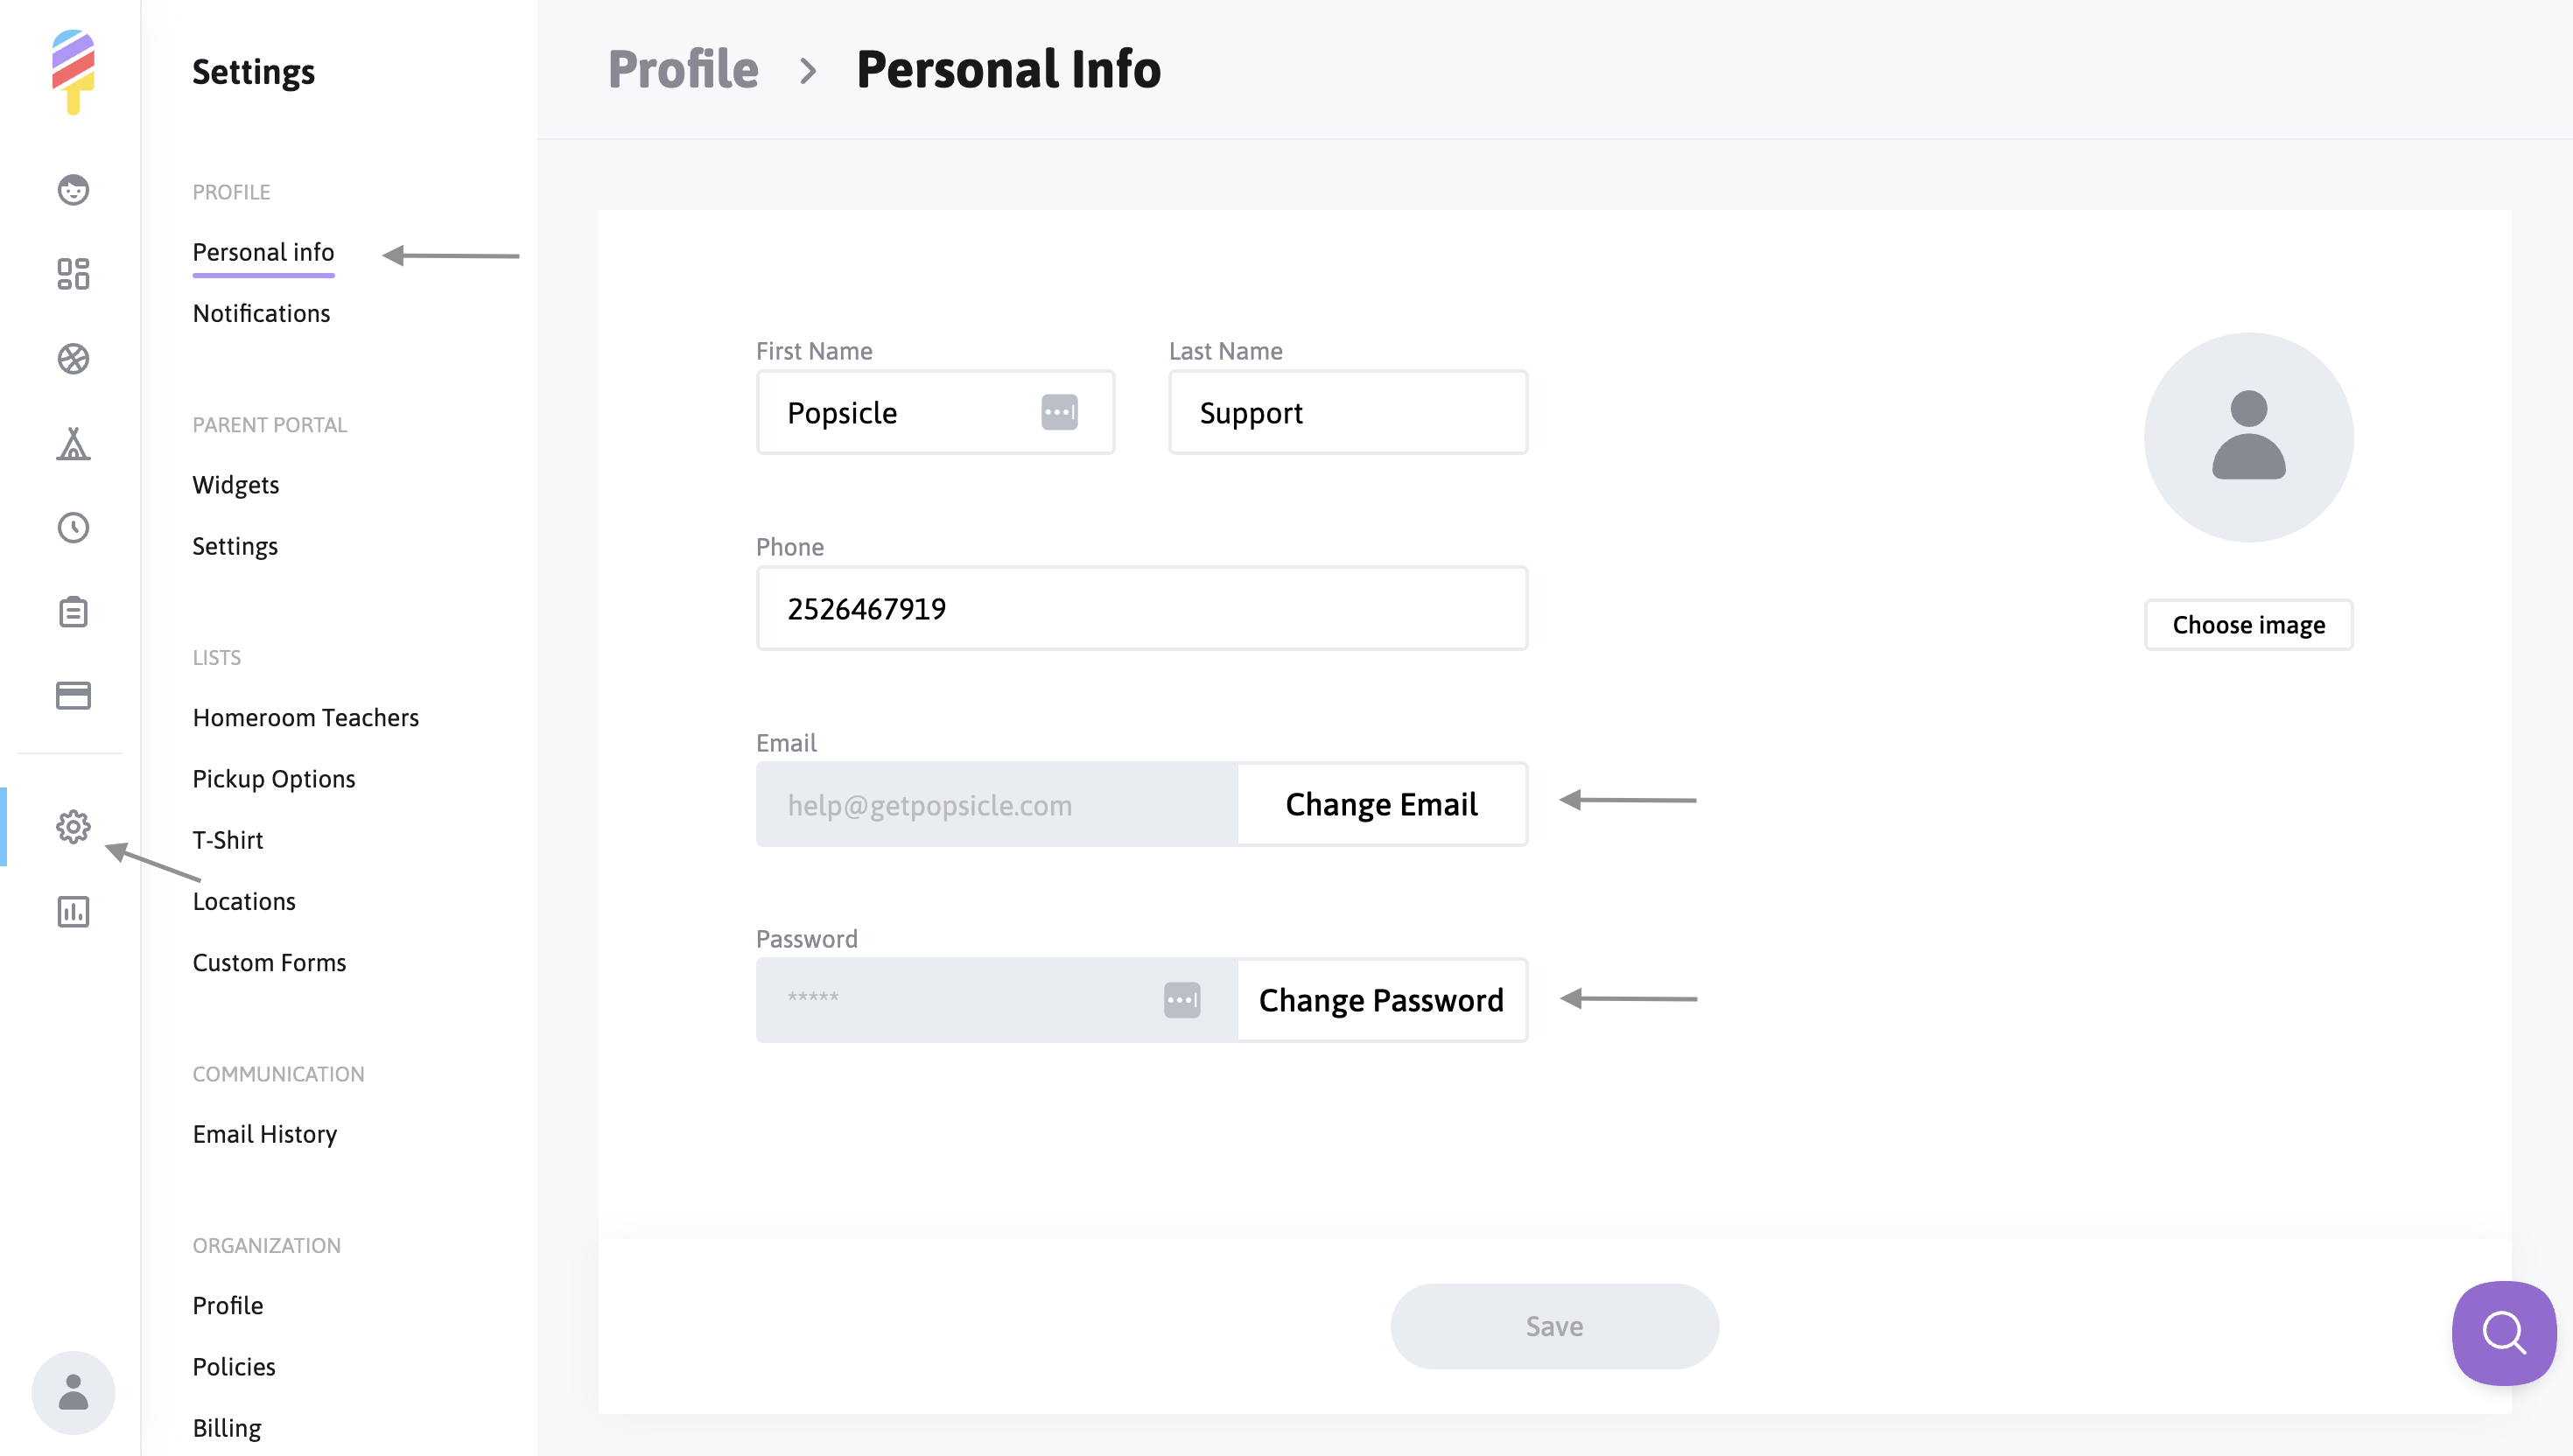Open the purple search help button
Screen dimensions: 2573x1456
click(x=2503, y=1333)
